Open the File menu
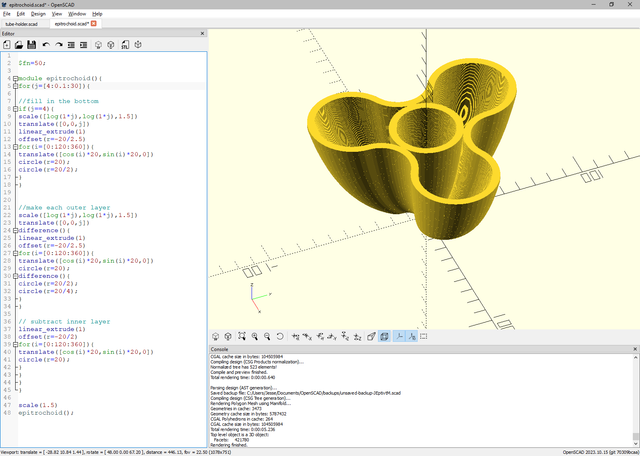Screen dimensions: 640x456 point(7,14)
